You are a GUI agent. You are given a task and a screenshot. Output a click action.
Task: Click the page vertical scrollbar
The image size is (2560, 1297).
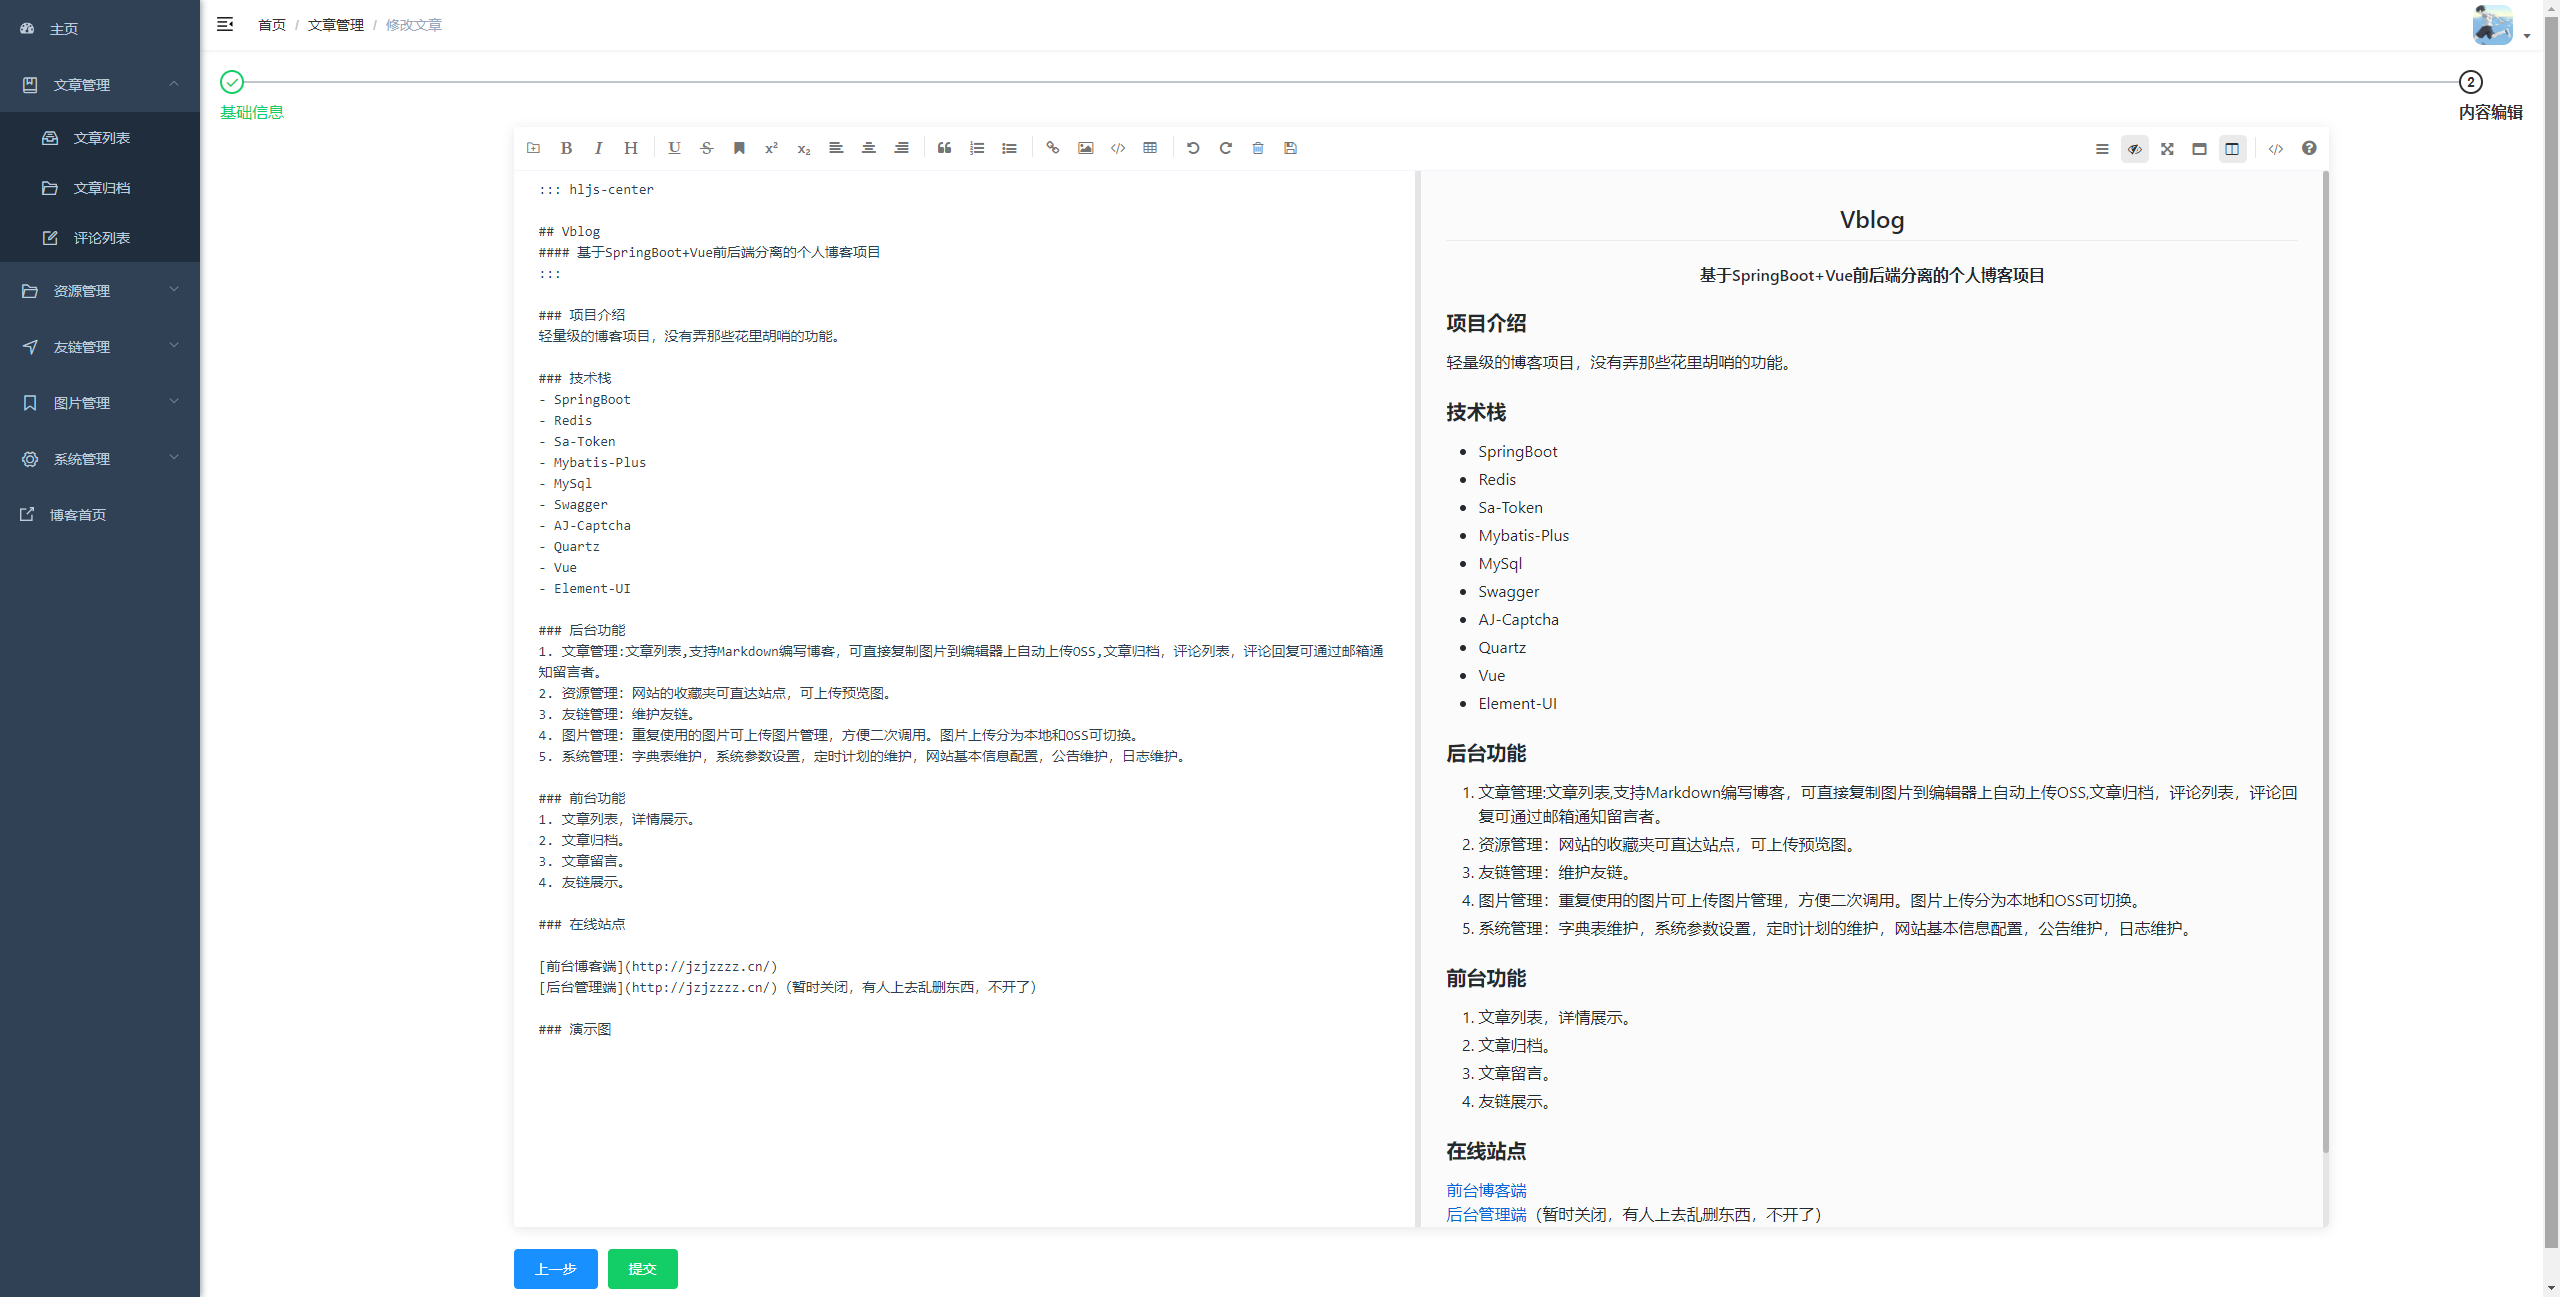tap(2551, 630)
